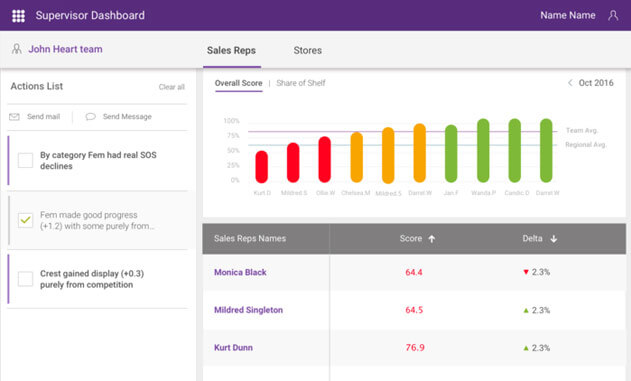This screenshot has height=381, width=631.
Task: Sort by Delta using the down arrow
Action: pyautogui.click(x=554, y=239)
